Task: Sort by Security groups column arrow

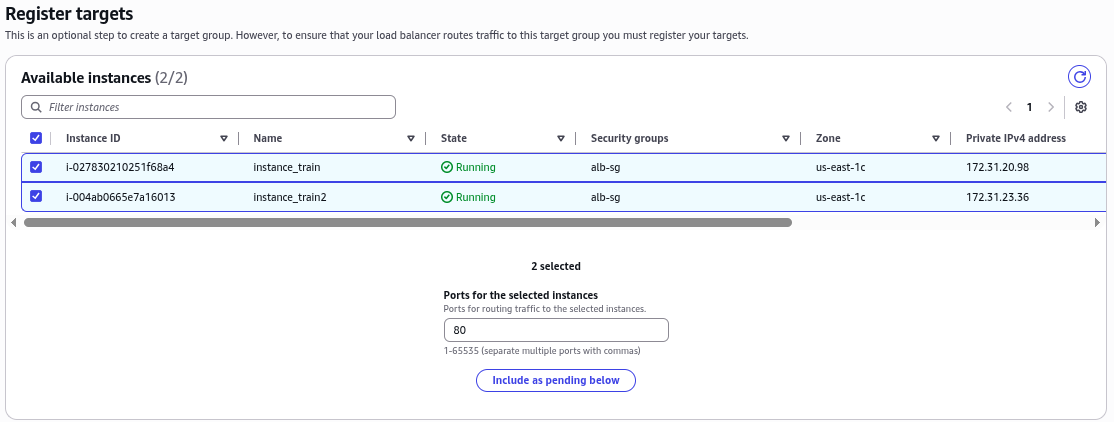Action: 786,139
